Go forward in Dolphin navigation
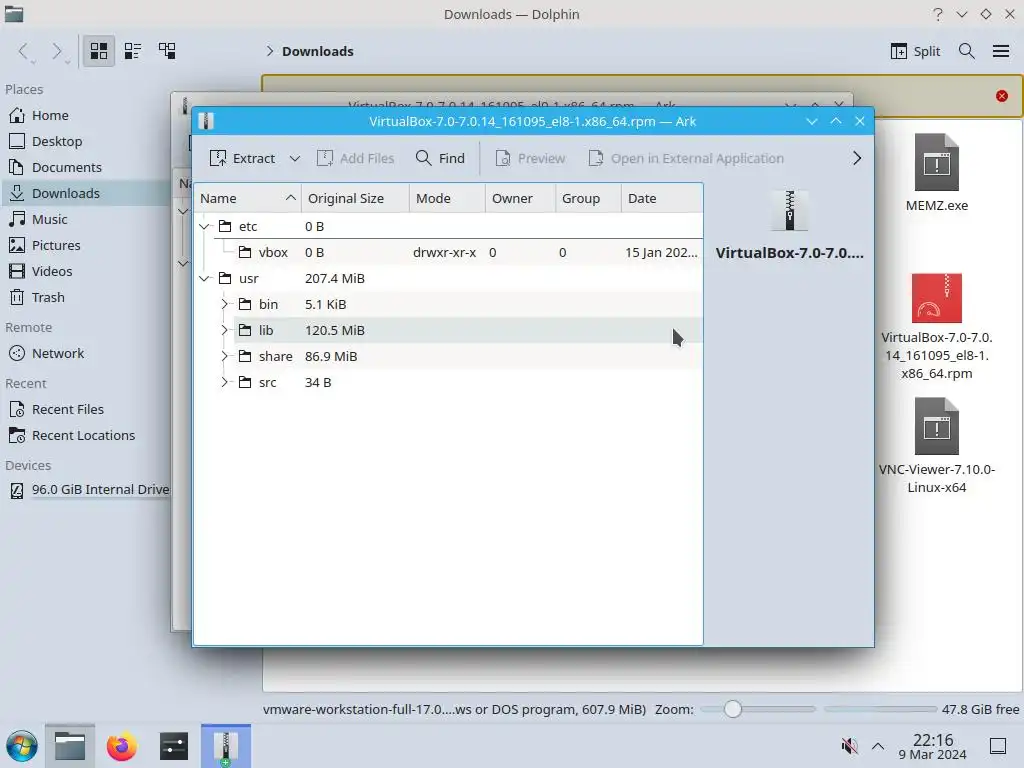 (x=57, y=51)
